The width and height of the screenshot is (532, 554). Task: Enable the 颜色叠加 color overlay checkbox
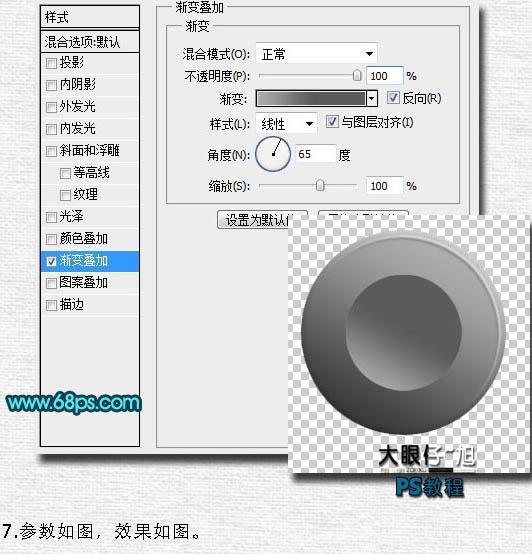51,239
